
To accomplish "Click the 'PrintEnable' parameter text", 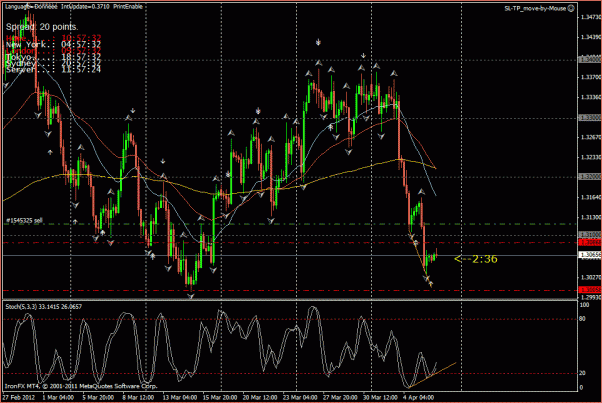I will click(128, 7).
